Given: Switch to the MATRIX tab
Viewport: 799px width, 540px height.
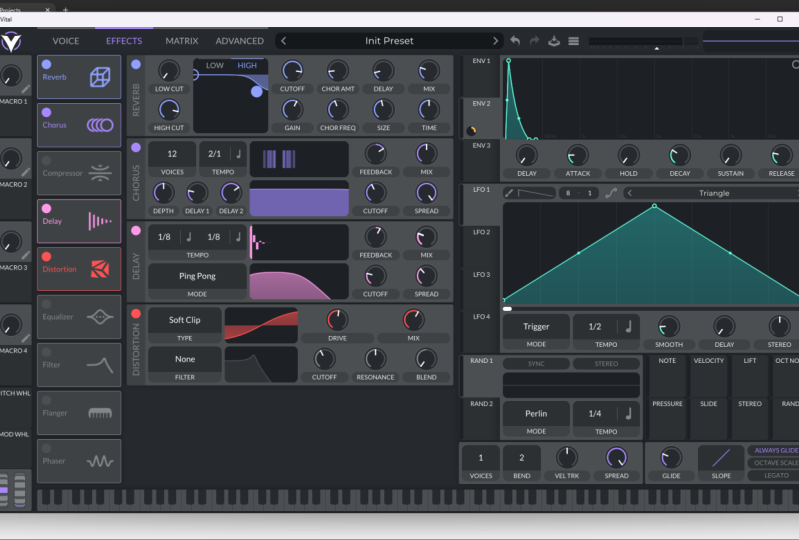Looking at the screenshot, I should 181,41.
